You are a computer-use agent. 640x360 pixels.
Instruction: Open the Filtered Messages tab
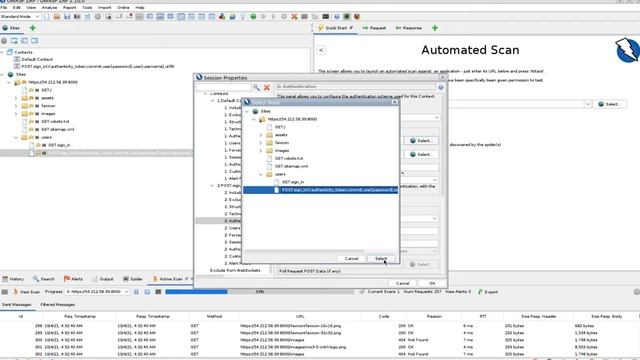click(58, 304)
